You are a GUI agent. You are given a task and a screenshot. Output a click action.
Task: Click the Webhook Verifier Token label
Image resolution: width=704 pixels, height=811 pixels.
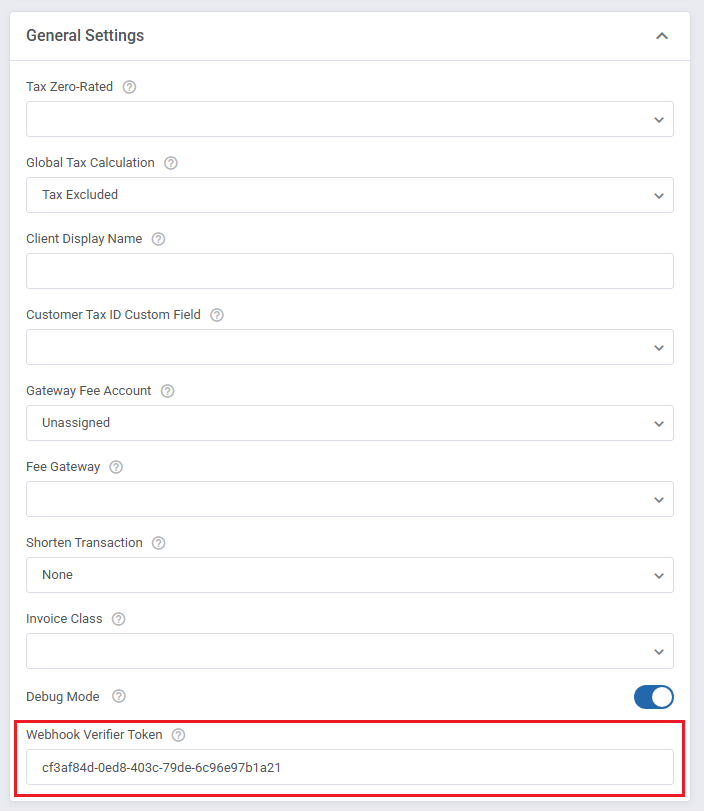94,734
